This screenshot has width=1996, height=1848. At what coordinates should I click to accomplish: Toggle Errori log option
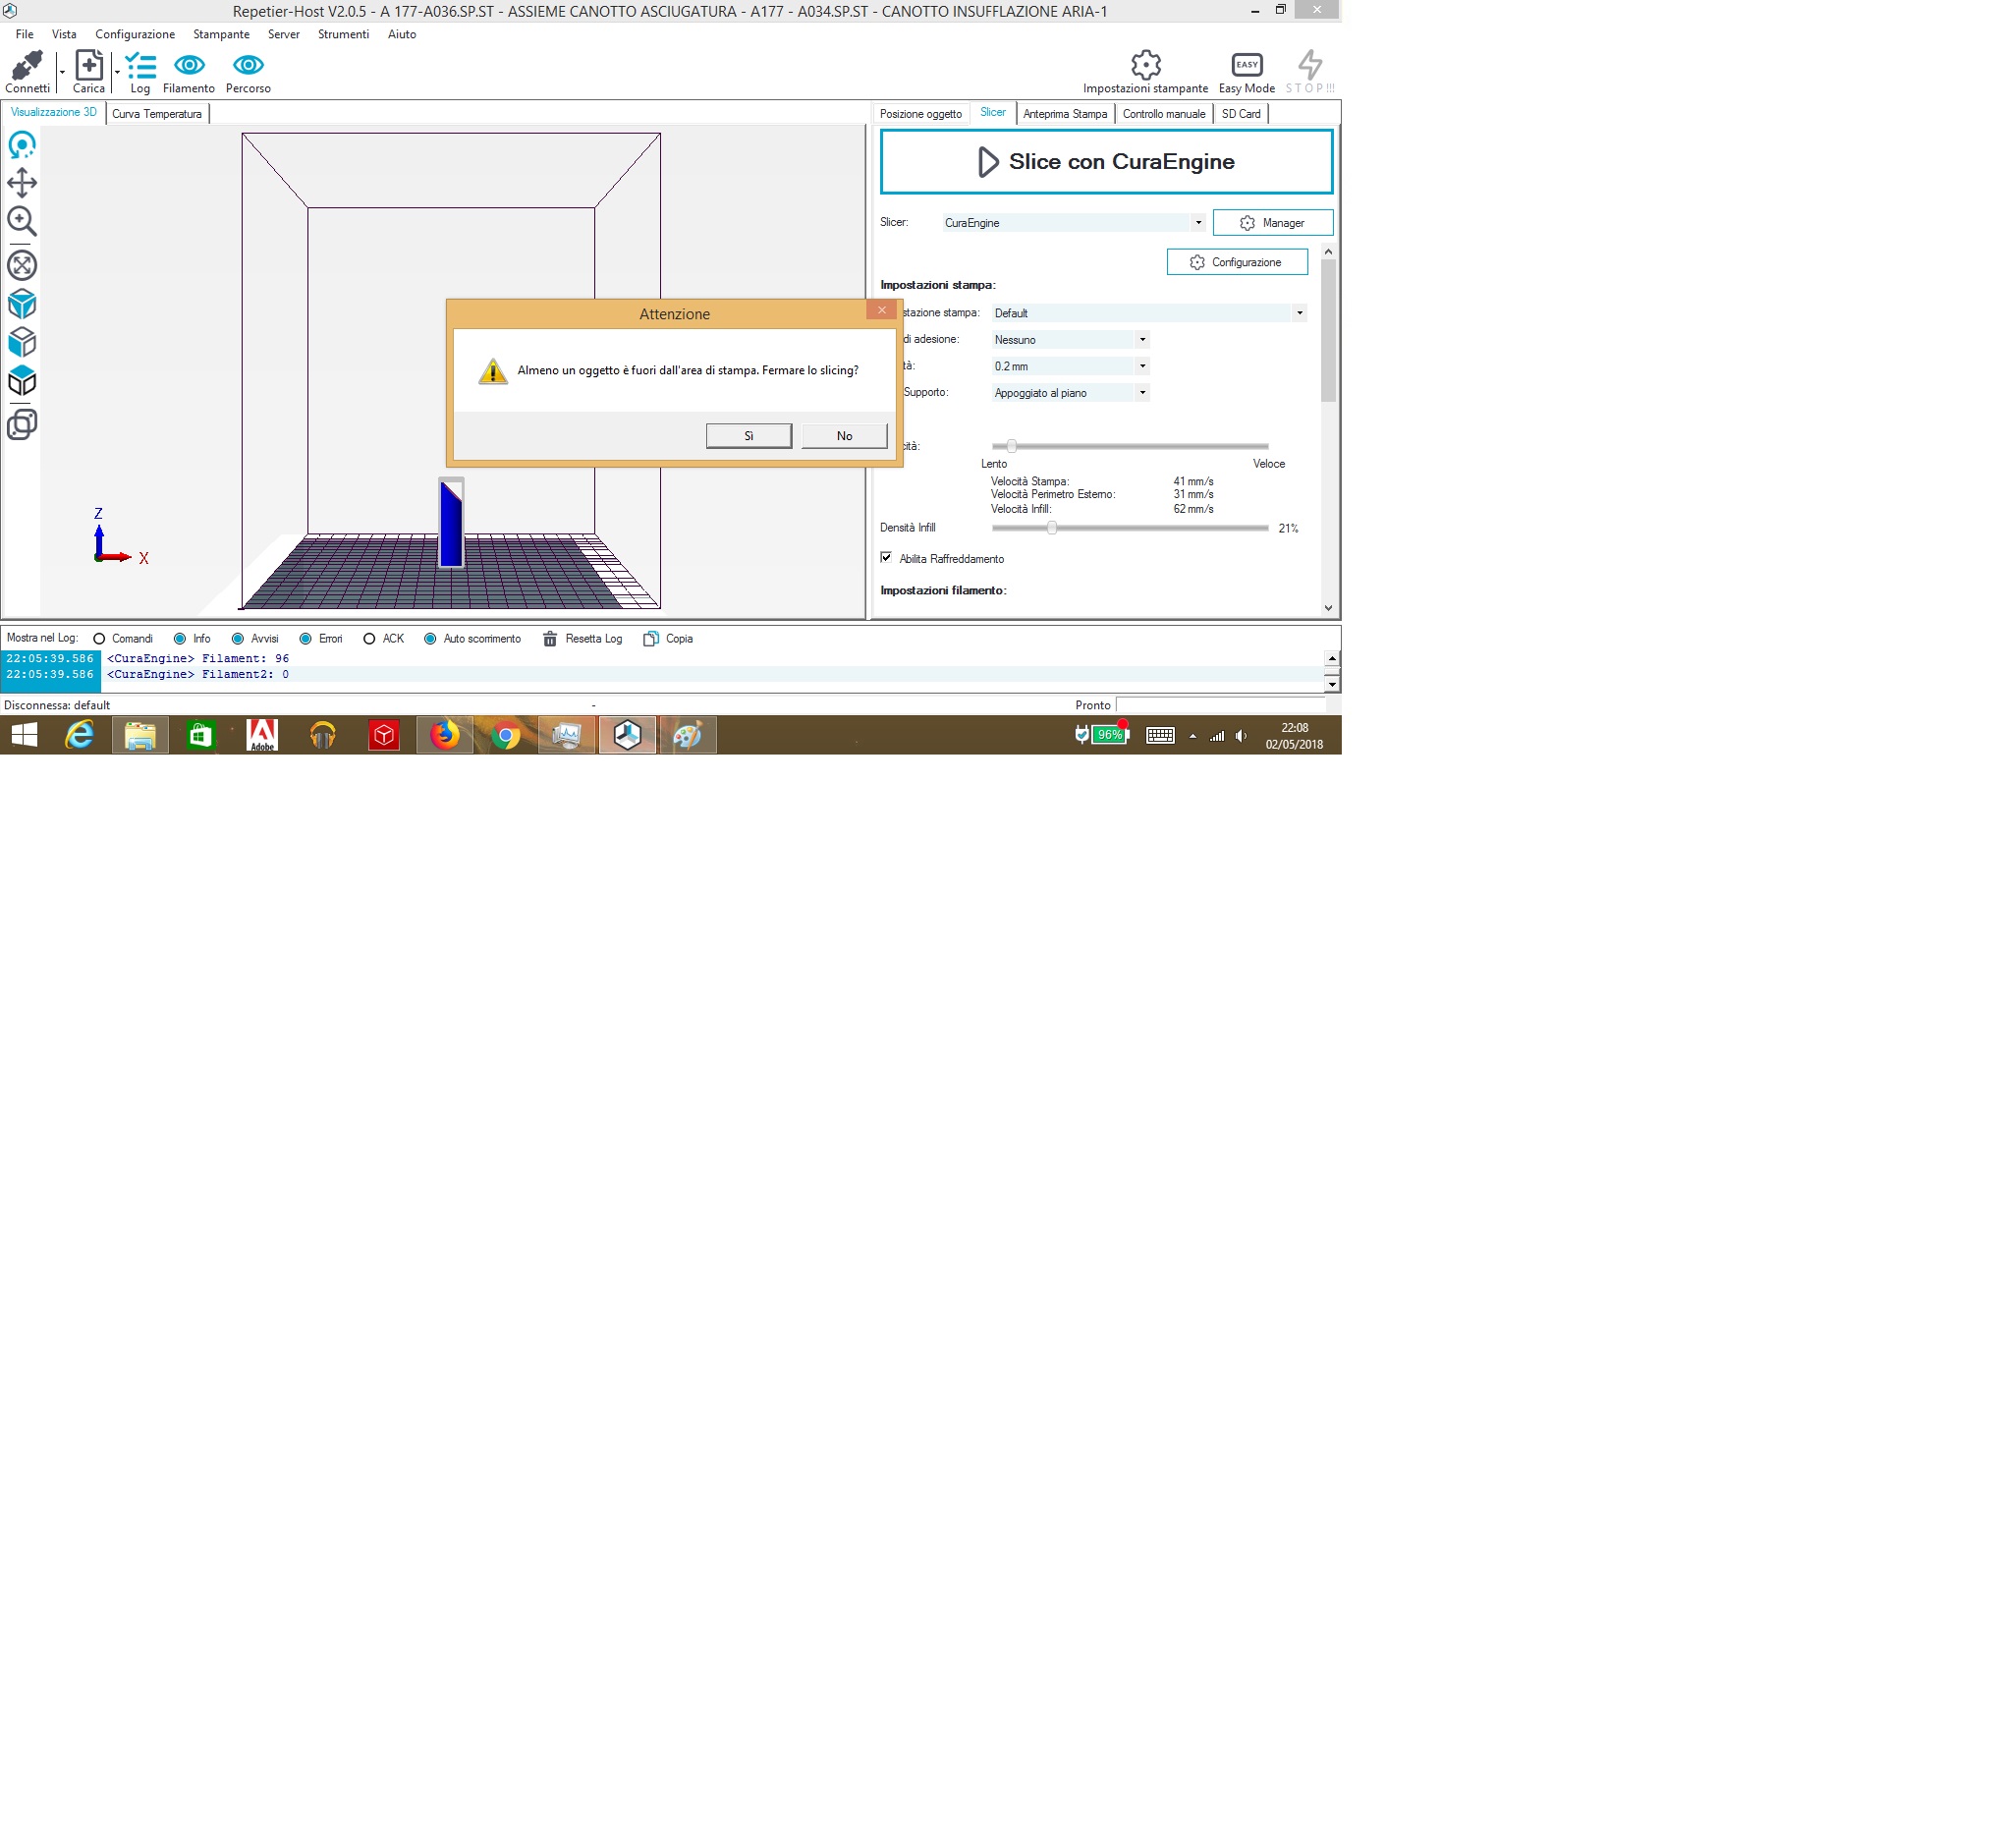pyautogui.click(x=306, y=639)
